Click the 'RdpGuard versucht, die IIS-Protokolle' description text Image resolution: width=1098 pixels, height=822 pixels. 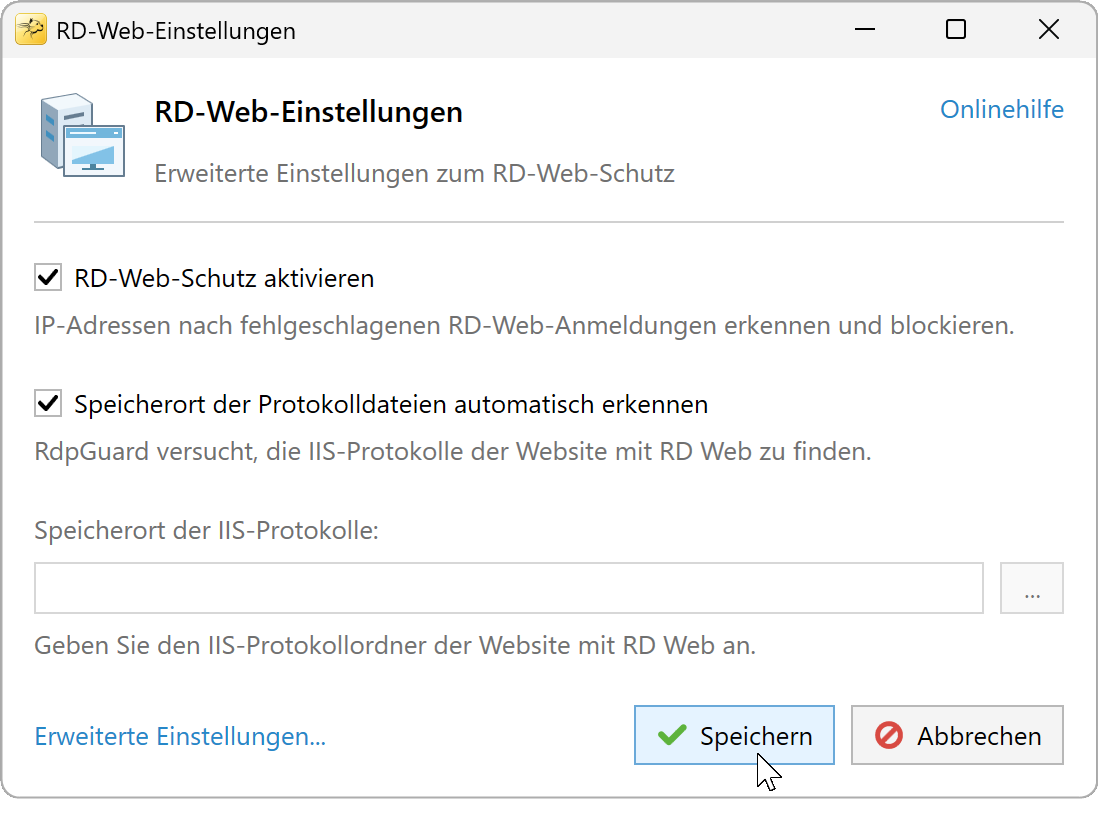(453, 452)
